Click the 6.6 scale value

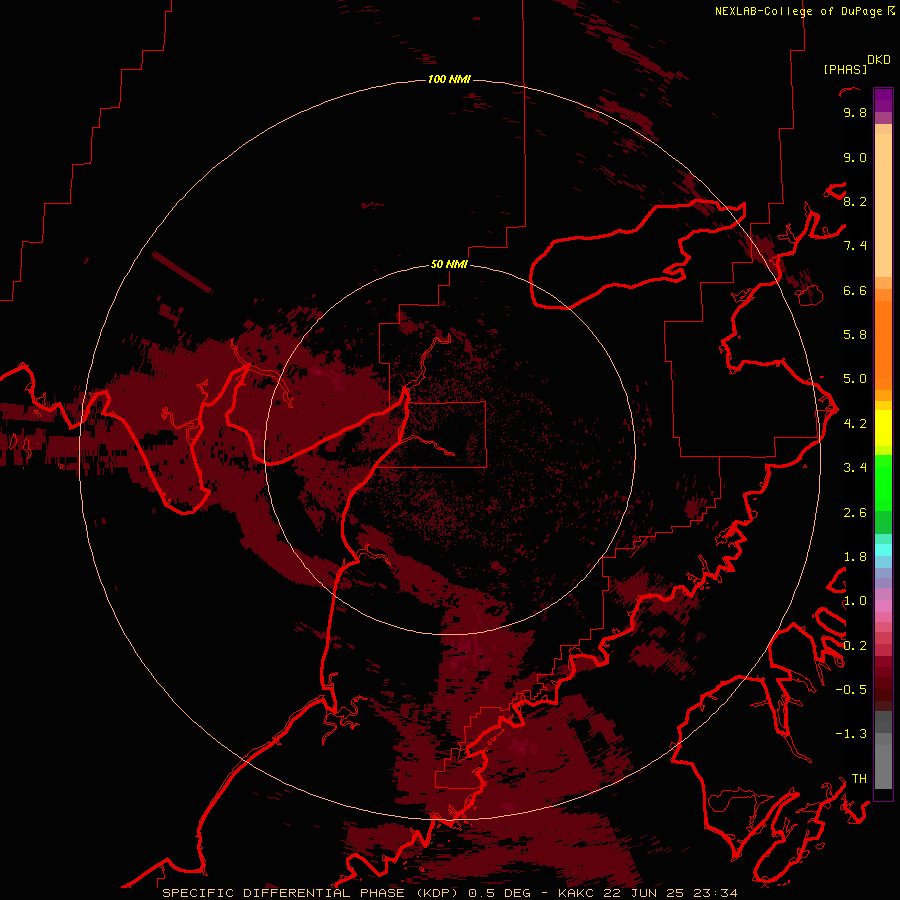pyautogui.click(x=855, y=290)
